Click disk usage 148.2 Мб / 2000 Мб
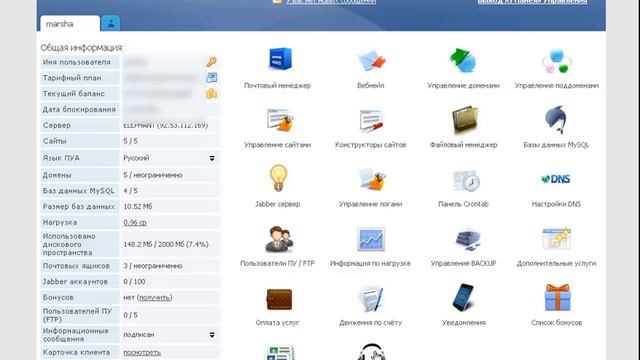This screenshot has height=360, width=640. [x=166, y=244]
